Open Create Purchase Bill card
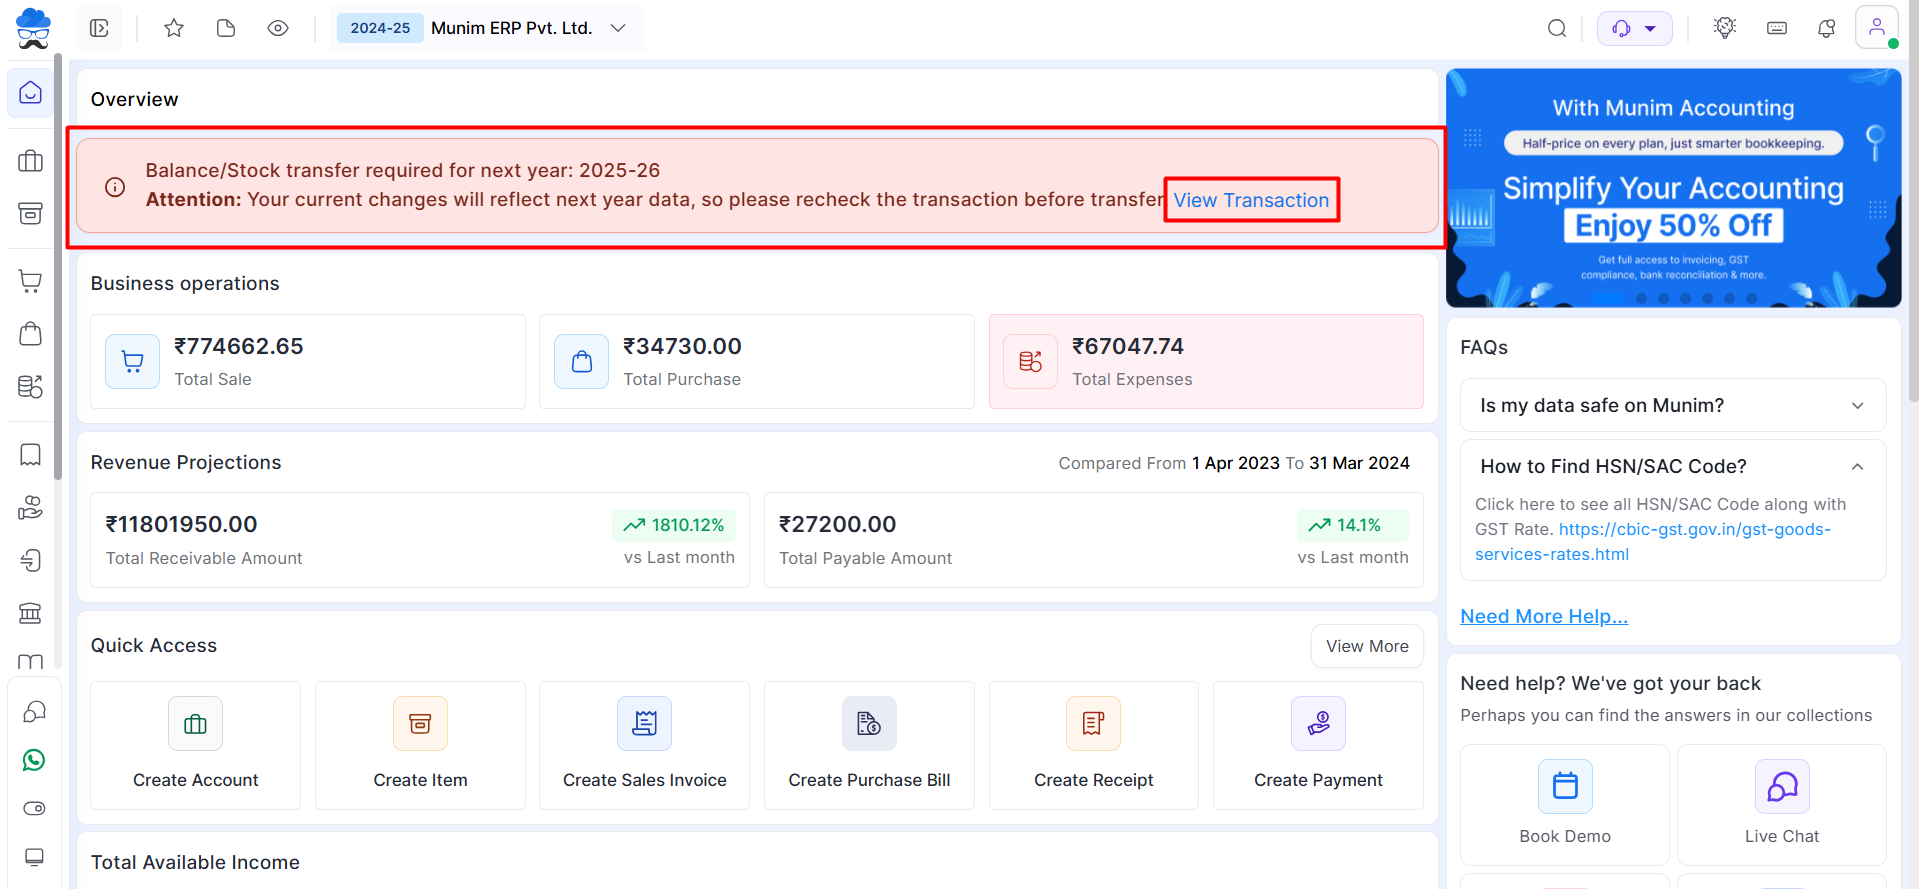Screen dimensions: 1919x889 click(869, 746)
